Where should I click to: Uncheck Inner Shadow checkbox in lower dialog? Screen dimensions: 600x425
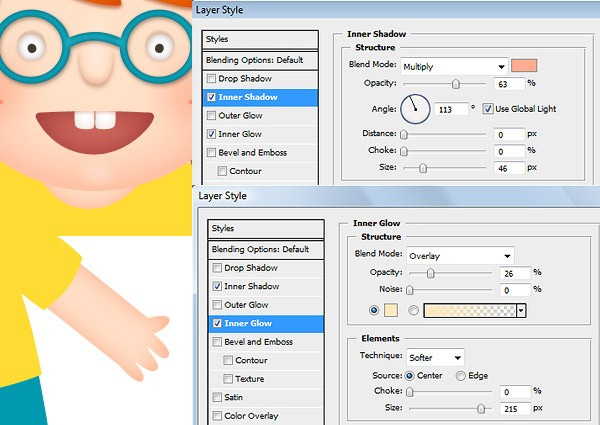coord(217,286)
